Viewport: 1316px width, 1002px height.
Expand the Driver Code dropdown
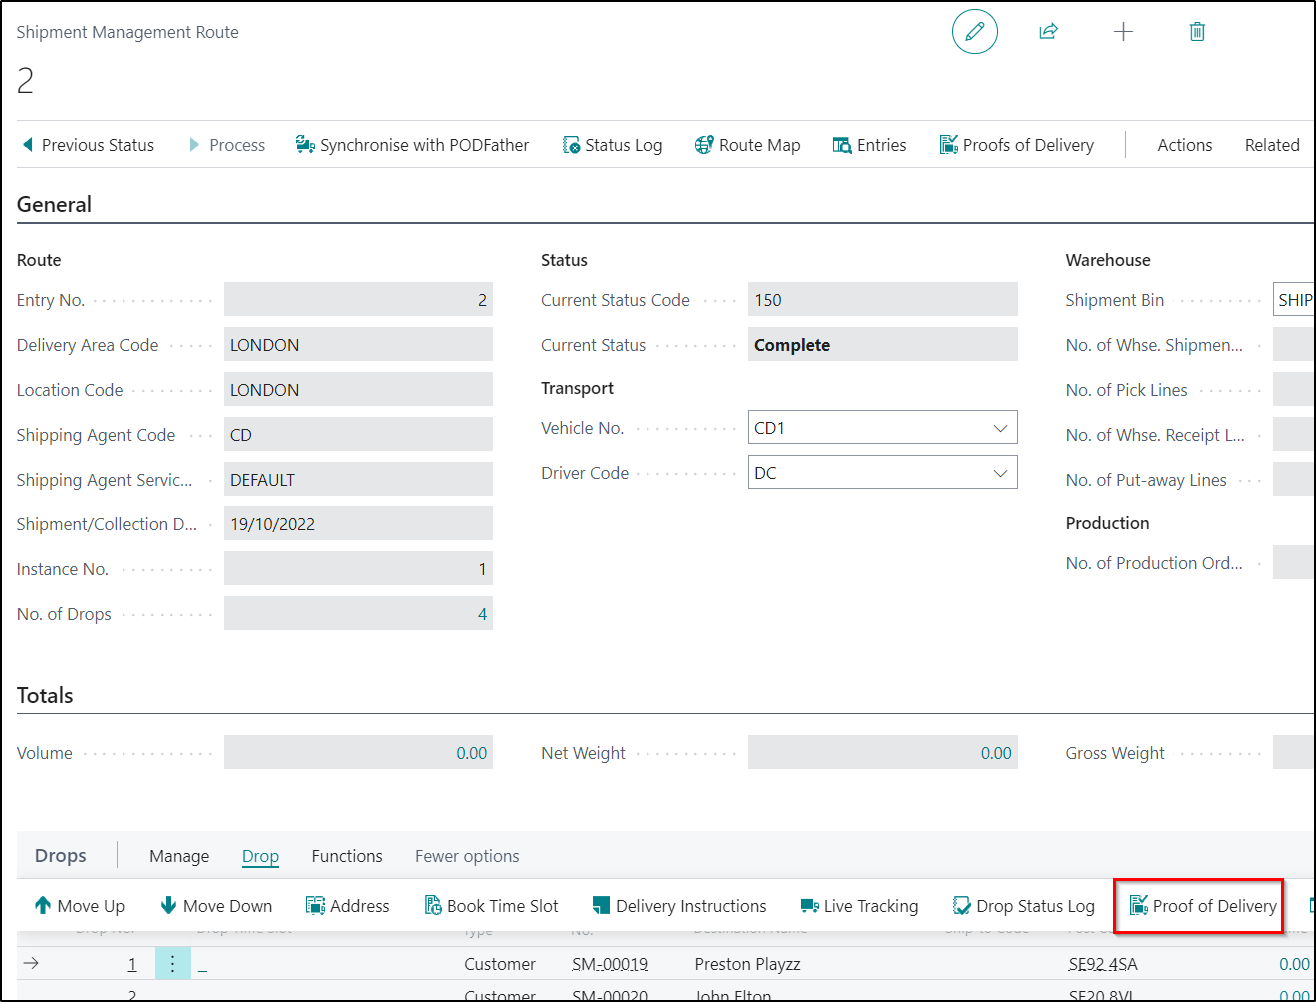tap(1000, 473)
